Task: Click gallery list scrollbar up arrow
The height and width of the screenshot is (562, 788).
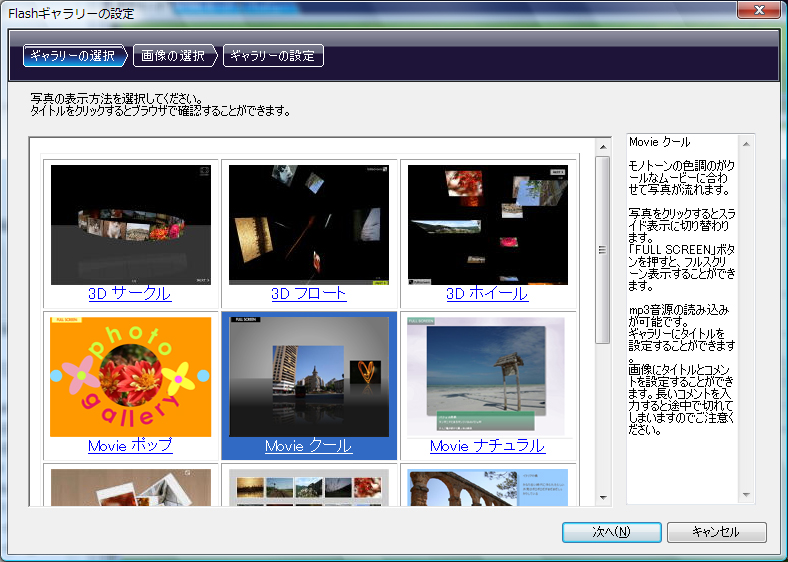Action: pos(603,147)
